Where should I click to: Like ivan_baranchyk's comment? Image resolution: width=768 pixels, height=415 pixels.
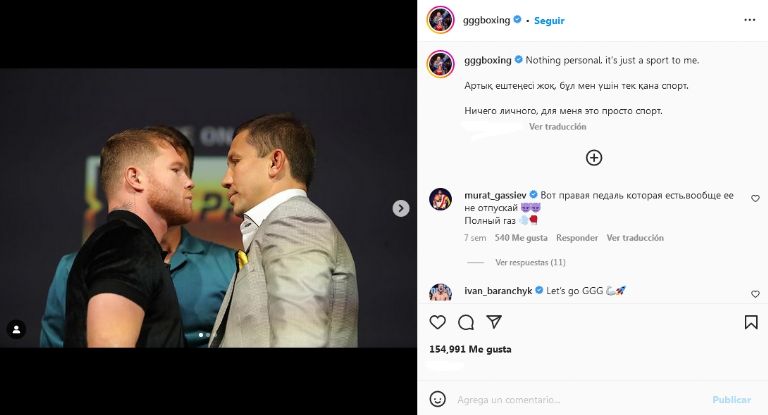[x=755, y=294]
